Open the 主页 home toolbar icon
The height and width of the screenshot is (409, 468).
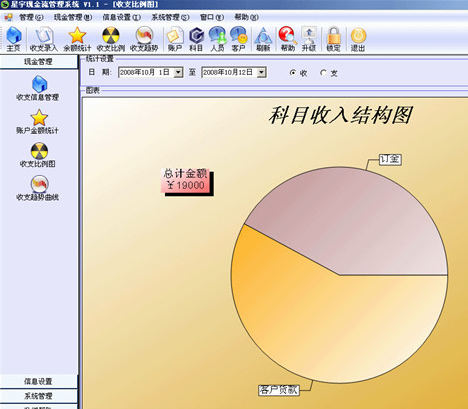[x=14, y=39]
